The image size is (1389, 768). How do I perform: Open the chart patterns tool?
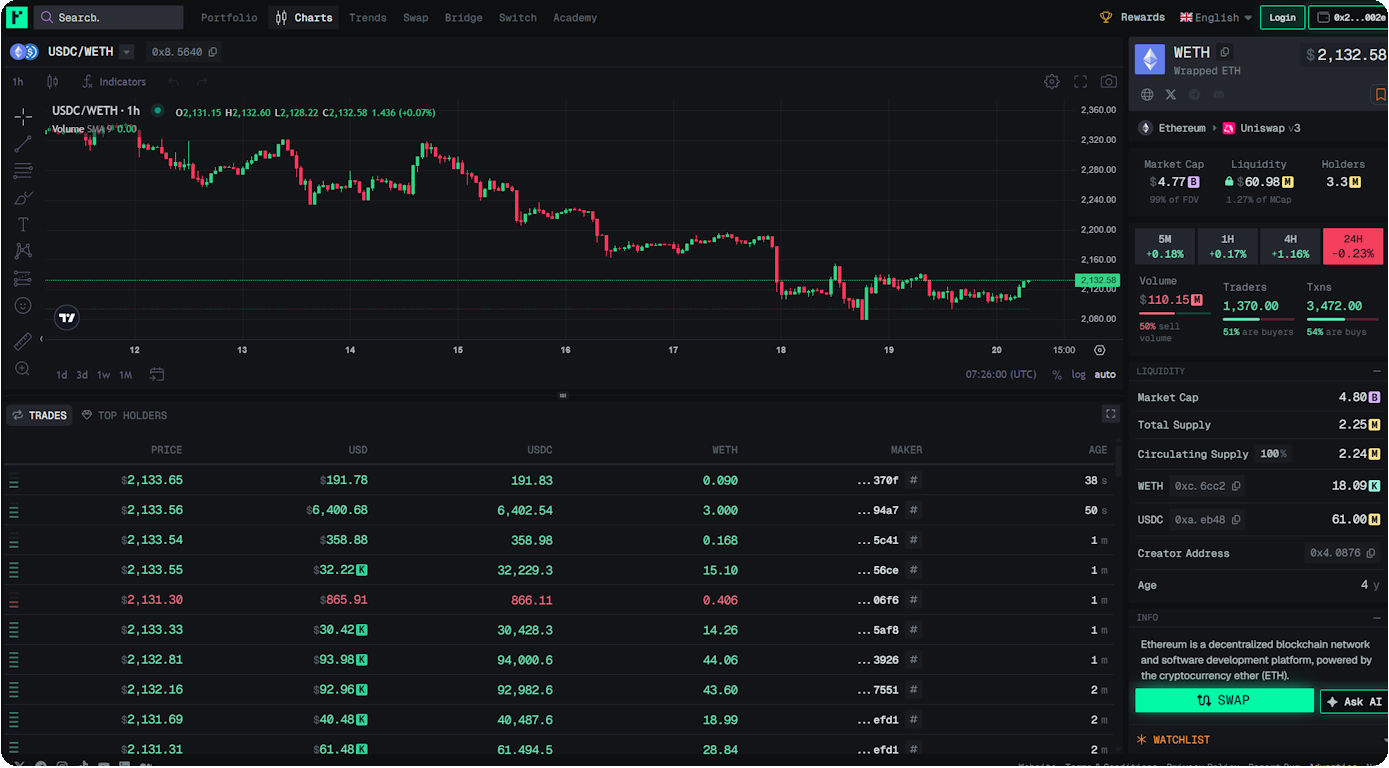click(x=22, y=251)
